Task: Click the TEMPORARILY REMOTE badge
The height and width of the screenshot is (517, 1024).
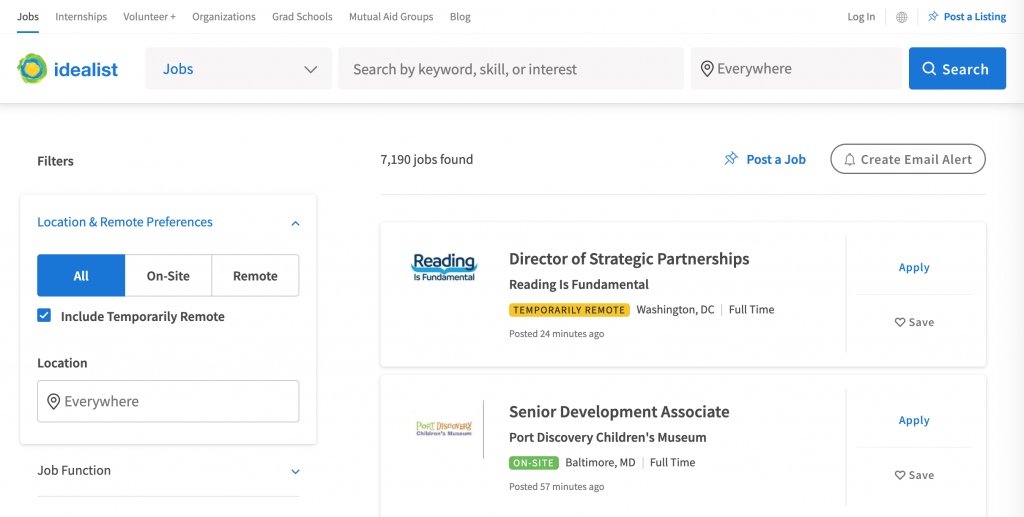Action: (569, 310)
